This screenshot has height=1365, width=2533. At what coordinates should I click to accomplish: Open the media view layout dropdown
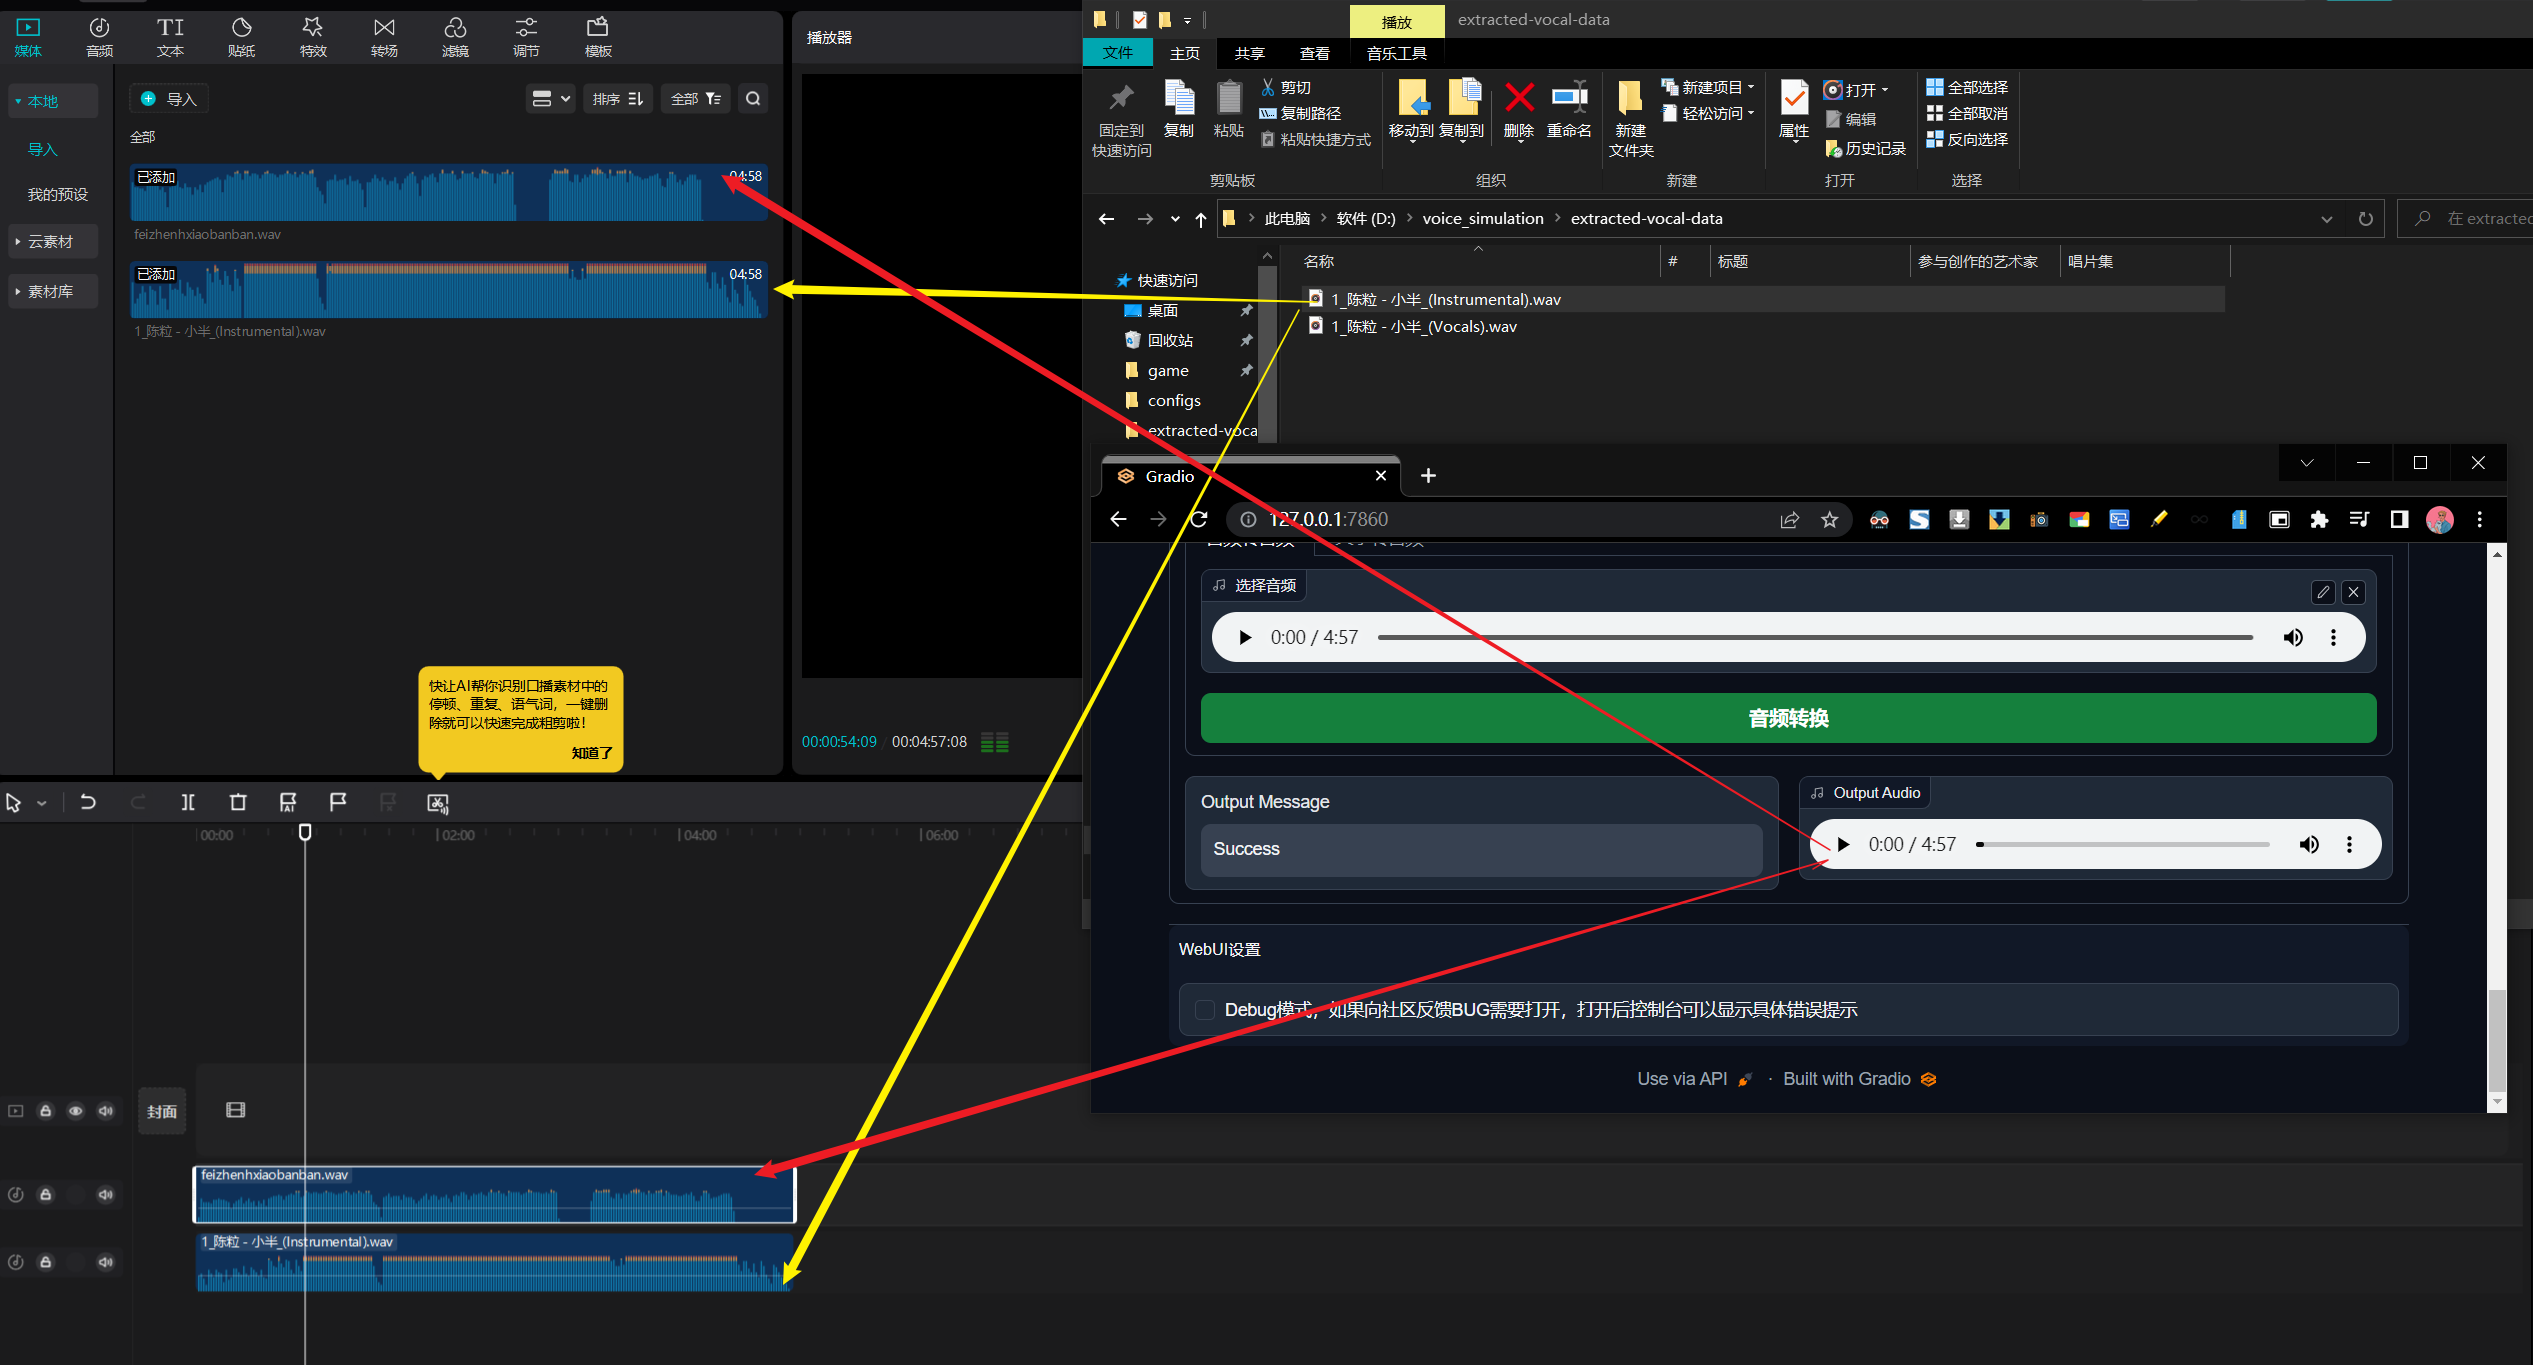(550, 99)
